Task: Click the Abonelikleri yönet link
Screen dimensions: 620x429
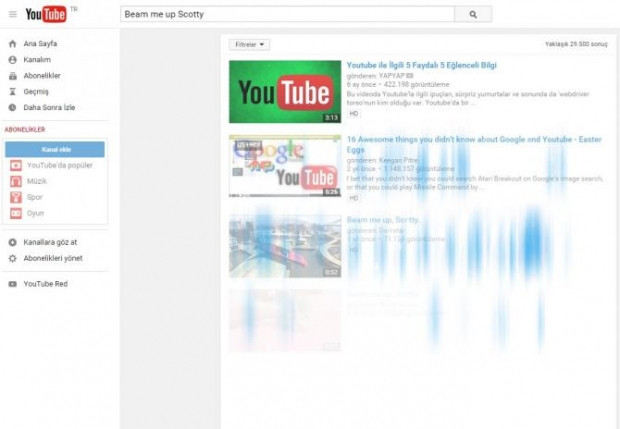Action: 53,258
